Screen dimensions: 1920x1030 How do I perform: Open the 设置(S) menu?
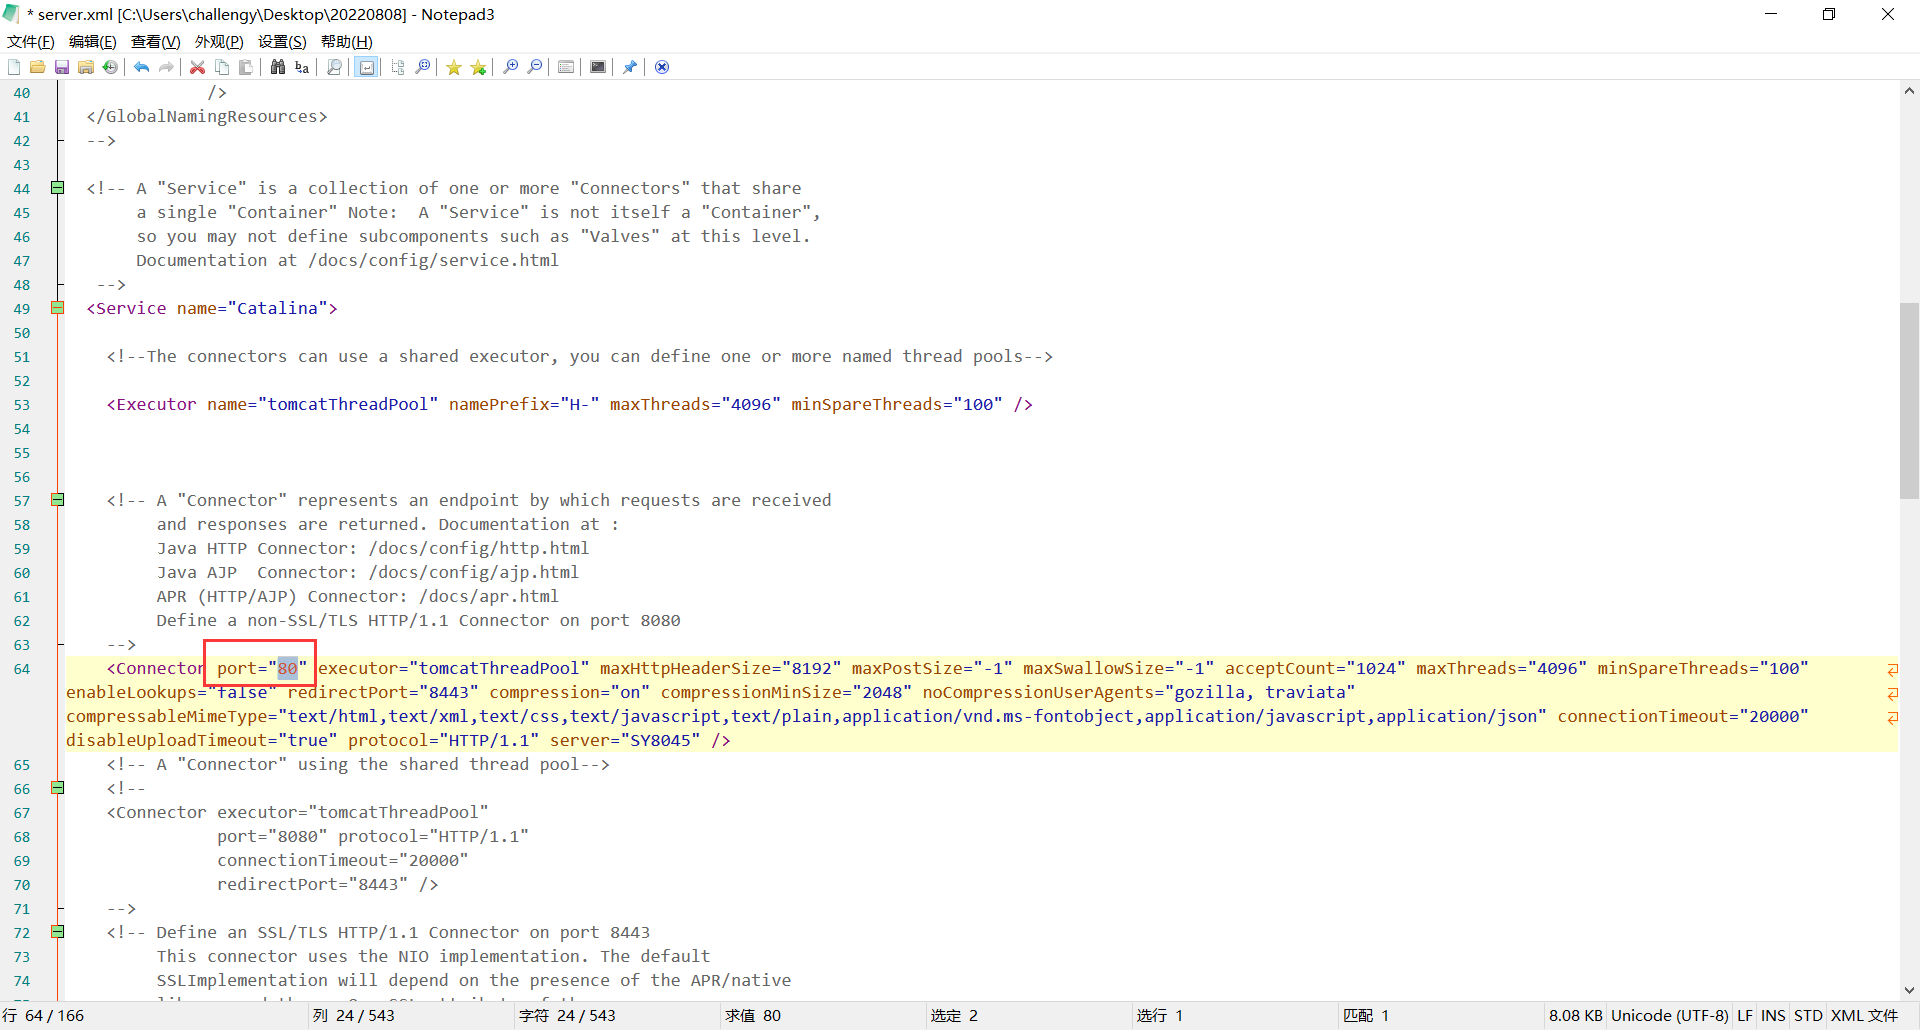(x=282, y=41)
